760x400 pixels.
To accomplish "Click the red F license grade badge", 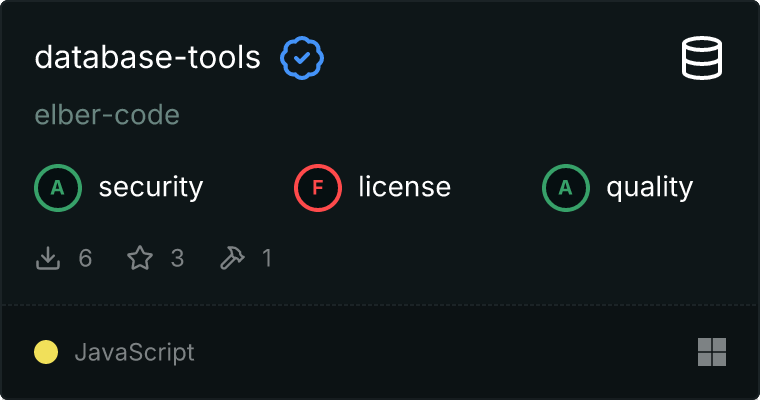I will click(318, 187).
